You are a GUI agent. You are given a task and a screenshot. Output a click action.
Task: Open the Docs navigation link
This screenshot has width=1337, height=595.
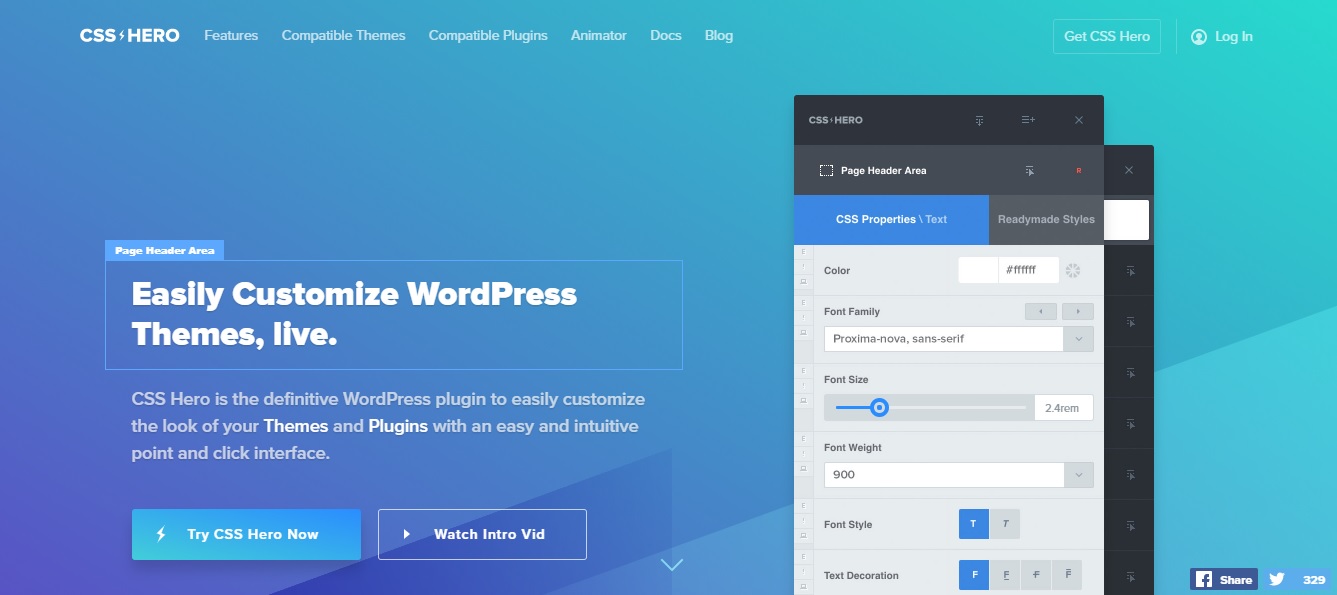pos(666,36)
